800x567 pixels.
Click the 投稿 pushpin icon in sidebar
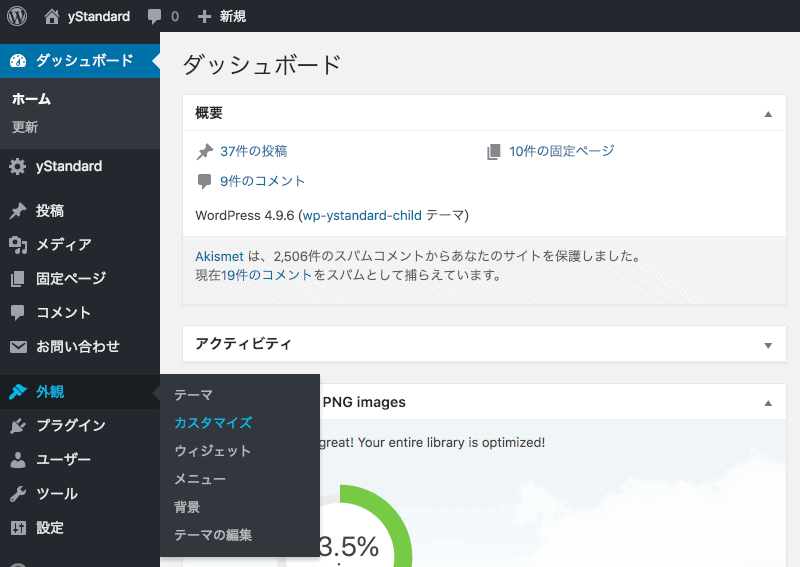coord(18,211)
